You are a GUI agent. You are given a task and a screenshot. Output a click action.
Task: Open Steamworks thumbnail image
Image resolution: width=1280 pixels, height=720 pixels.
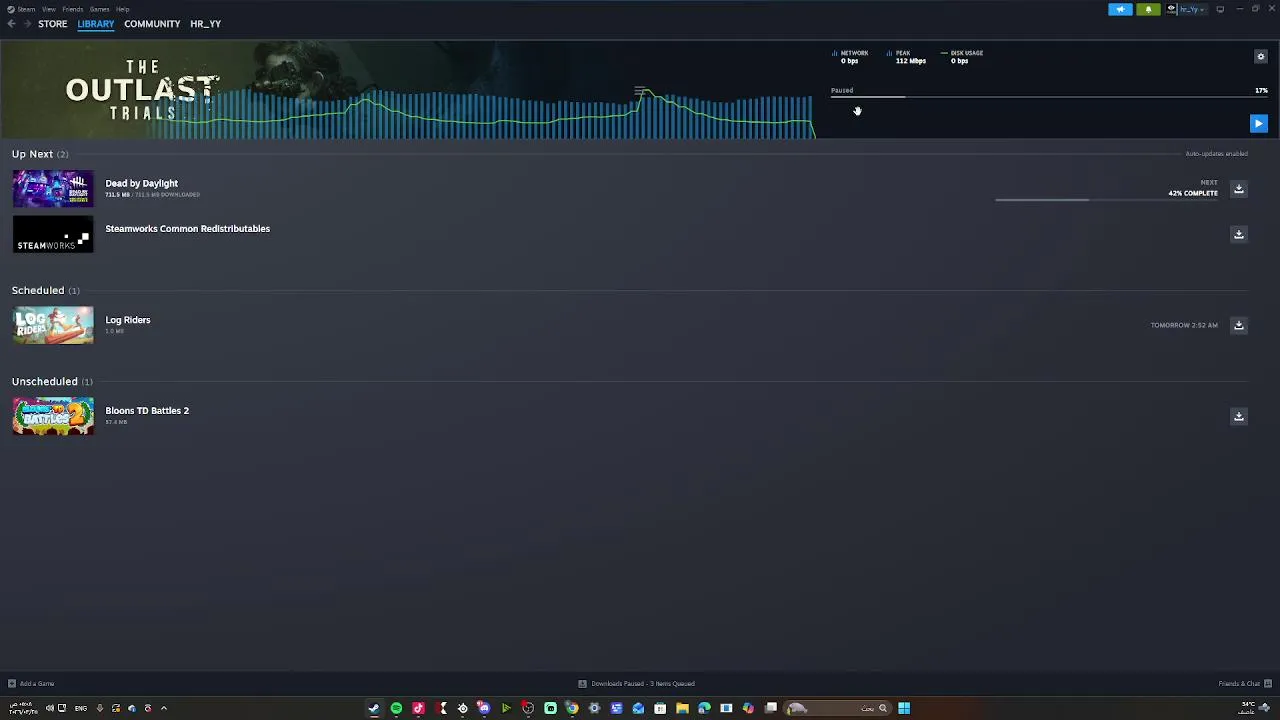[x=53, y=234]
